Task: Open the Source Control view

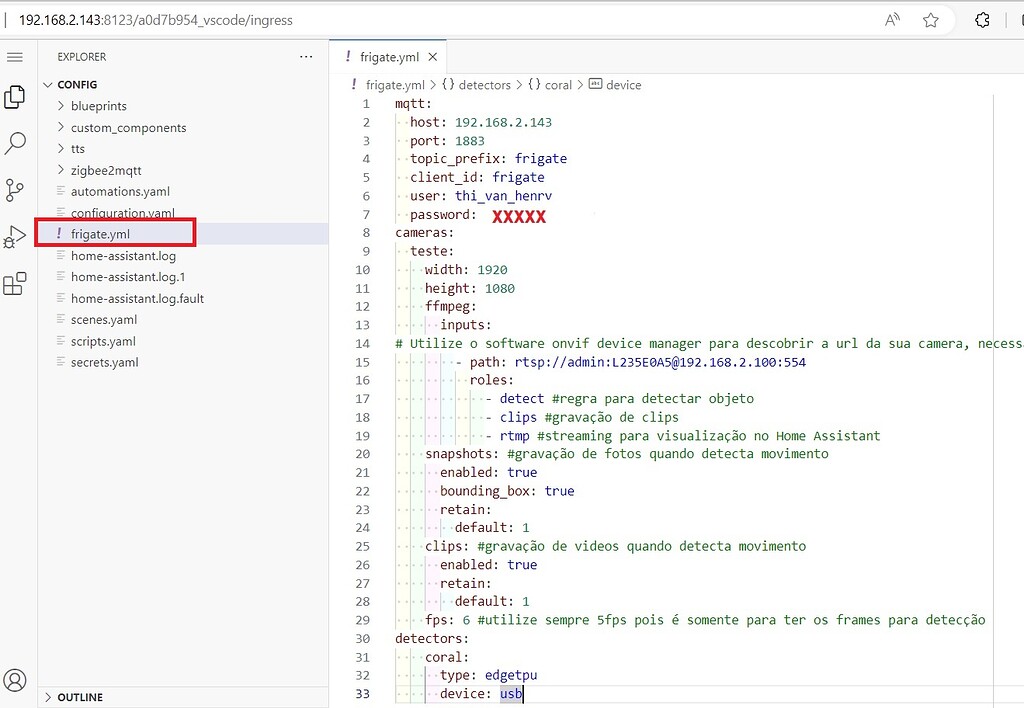Action: coord(15,190)
